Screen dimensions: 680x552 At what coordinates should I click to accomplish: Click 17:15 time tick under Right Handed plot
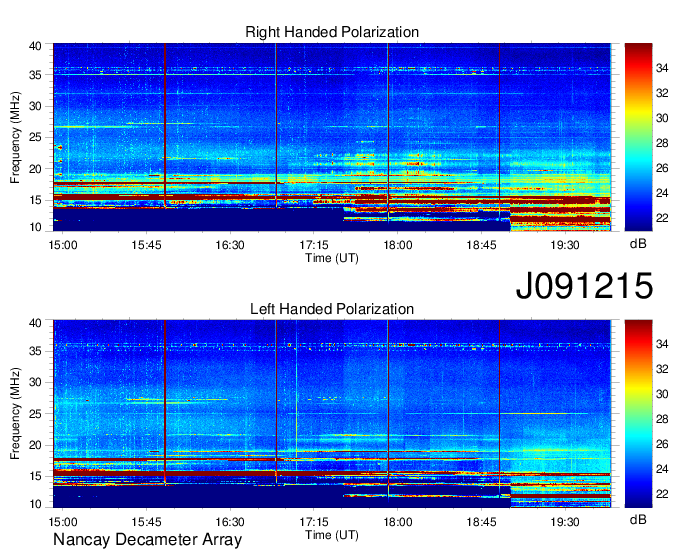(314, 245)
